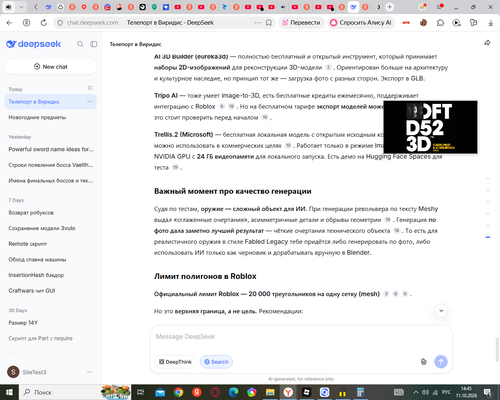Open the Строки появления босса Vaelth chat
The width and height of the screenshot is (500, 400).
point(51,165)
